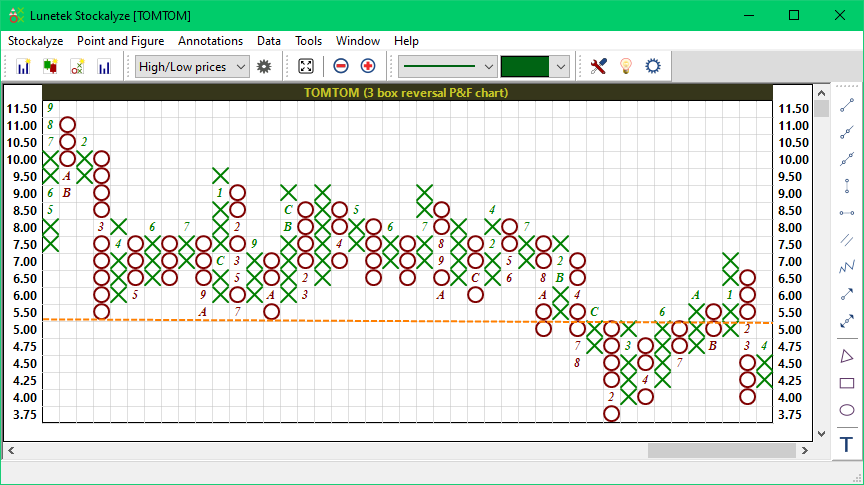The height and width of the screenshot is (485, 864).
Task: Open the Point and Figure menu
Action: (121, 41)
